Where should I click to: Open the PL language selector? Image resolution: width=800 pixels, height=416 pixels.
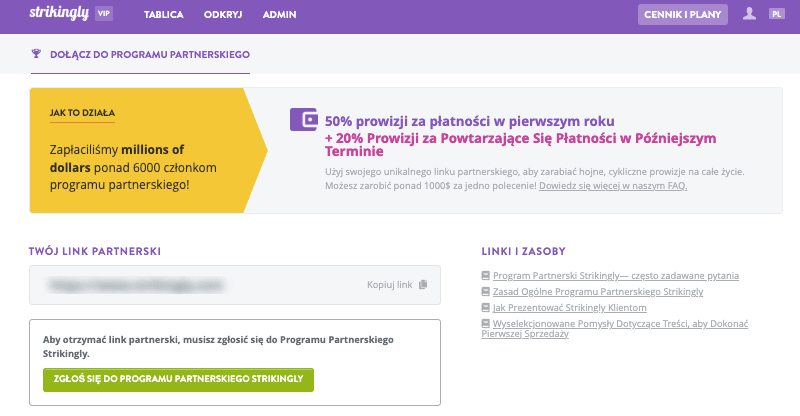pos(777,14)
